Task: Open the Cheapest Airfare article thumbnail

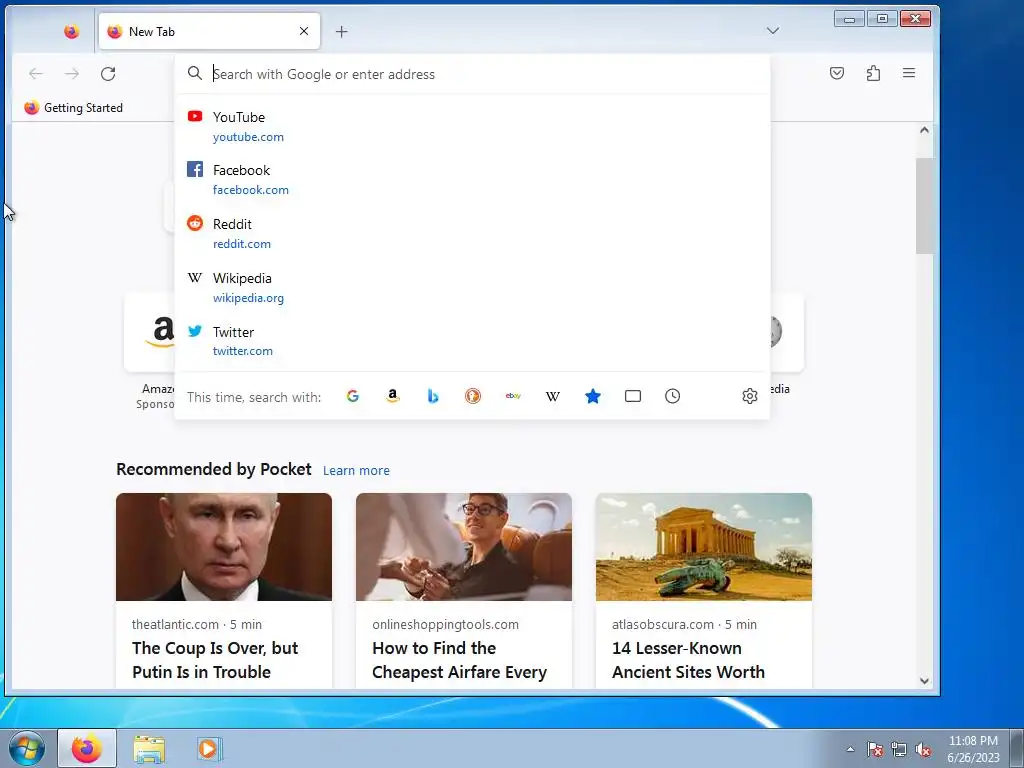Action: pyautogui.click(x=464, y=547)
